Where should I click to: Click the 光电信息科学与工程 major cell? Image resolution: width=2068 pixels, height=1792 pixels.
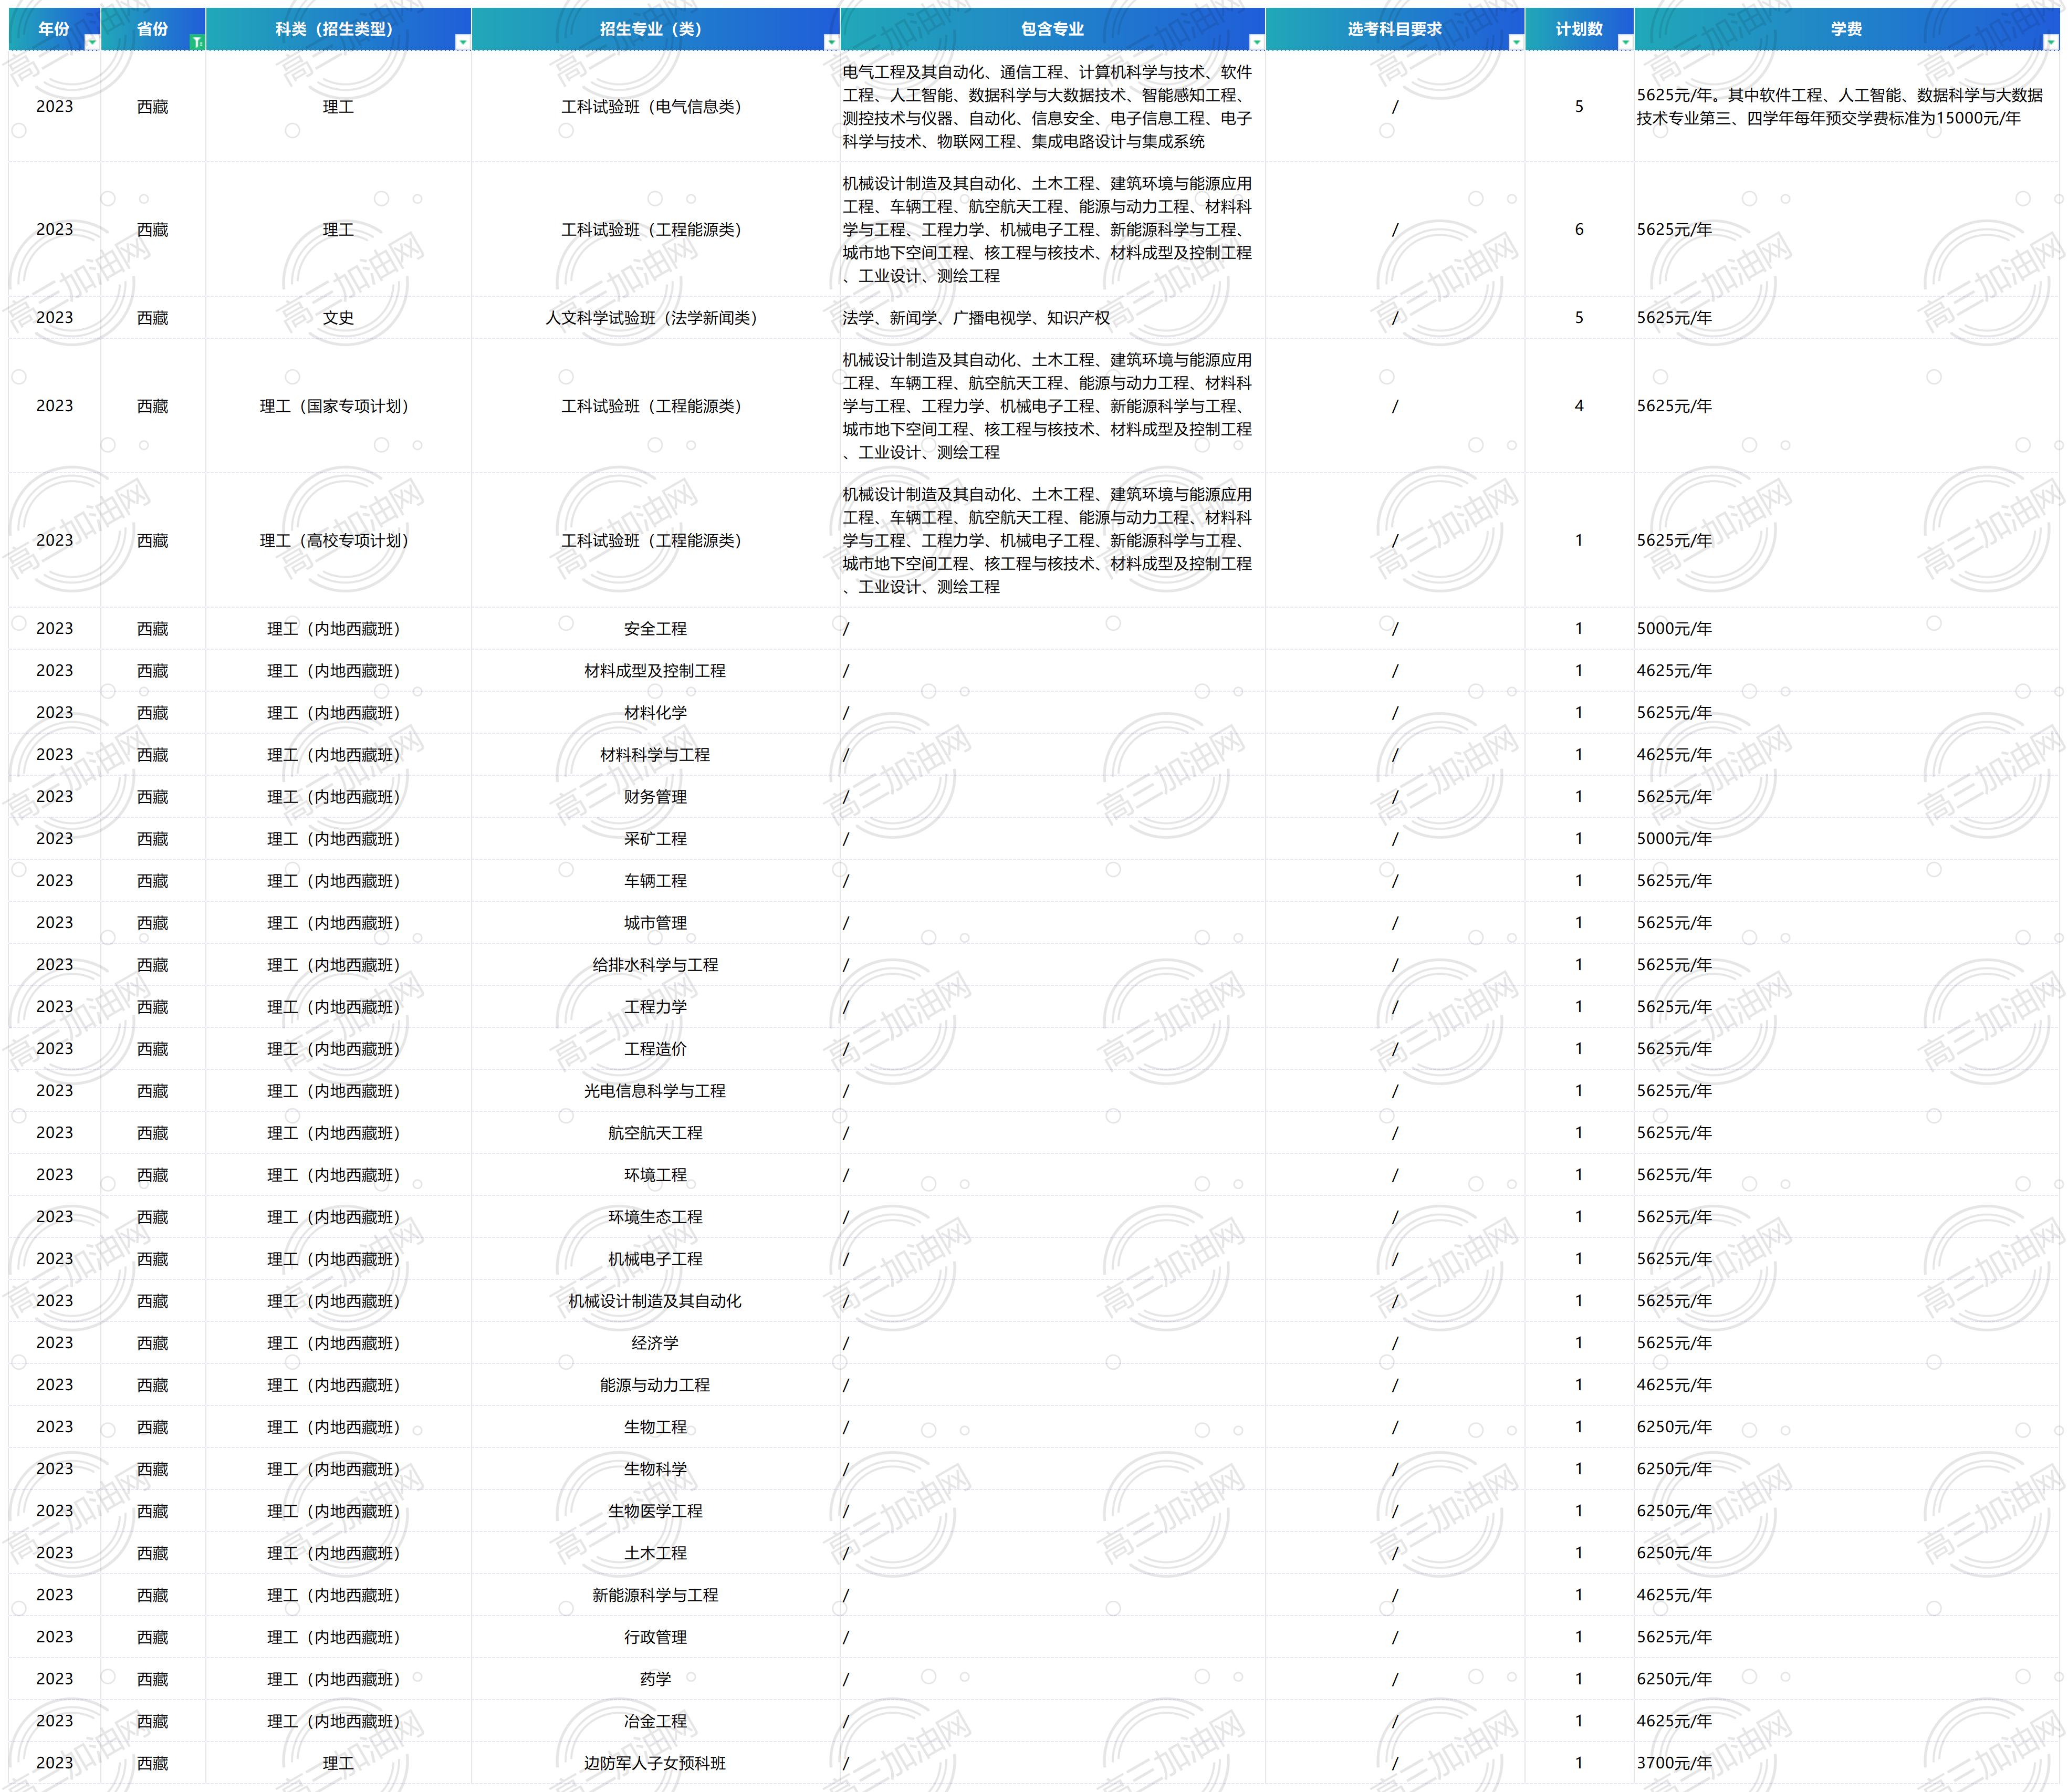tap(655, 1091)
